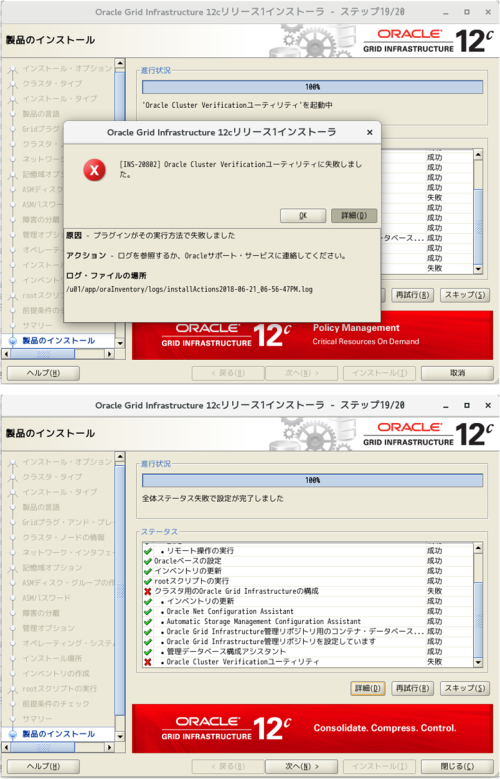
Task: Click the enabled 次へ(N) > button
Action: pyautogui.click(x=302, y=766)
